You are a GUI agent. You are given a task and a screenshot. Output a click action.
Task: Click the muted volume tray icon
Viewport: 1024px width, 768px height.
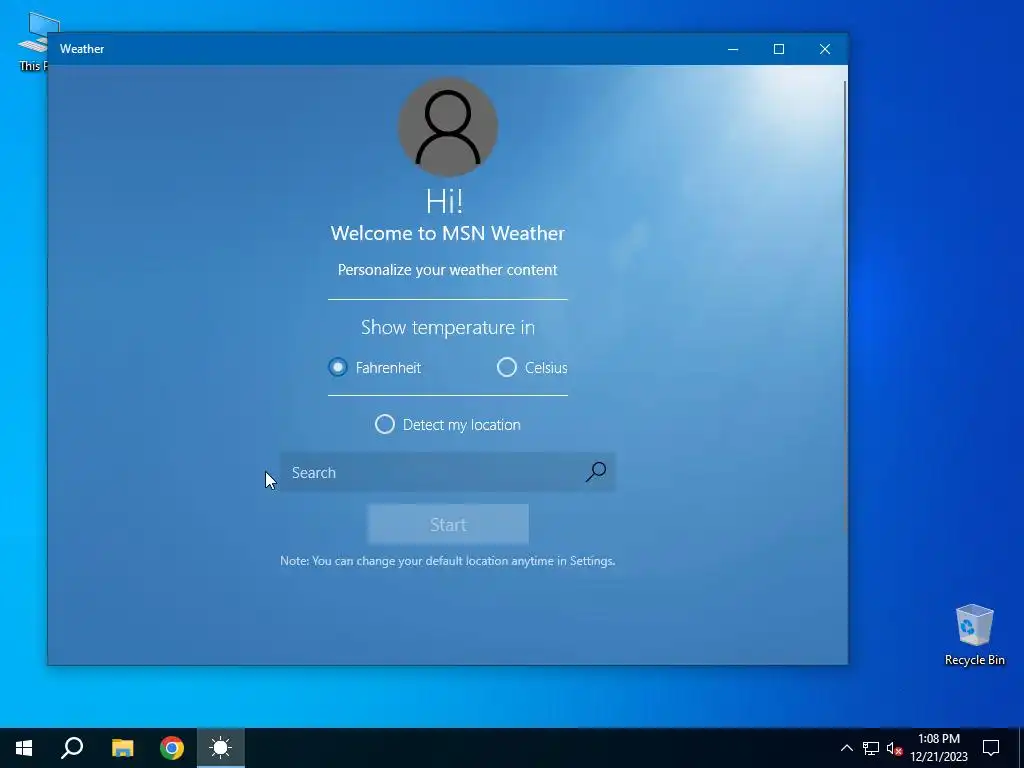point(894,748)
